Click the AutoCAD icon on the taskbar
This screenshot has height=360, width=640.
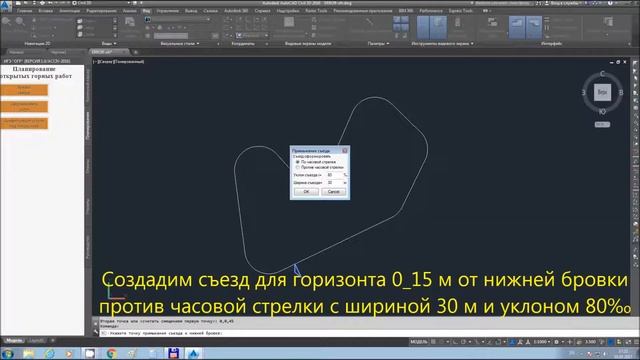coord(193,353)
